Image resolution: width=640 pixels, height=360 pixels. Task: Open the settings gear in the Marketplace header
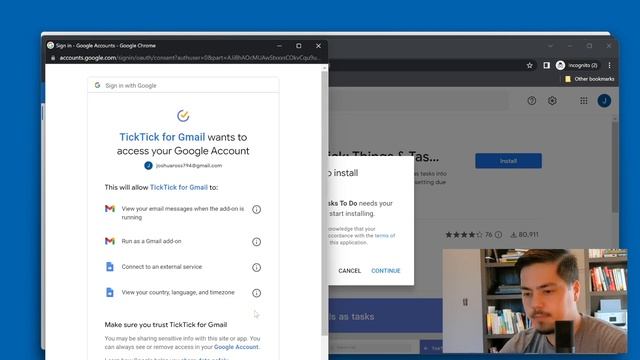552,101
